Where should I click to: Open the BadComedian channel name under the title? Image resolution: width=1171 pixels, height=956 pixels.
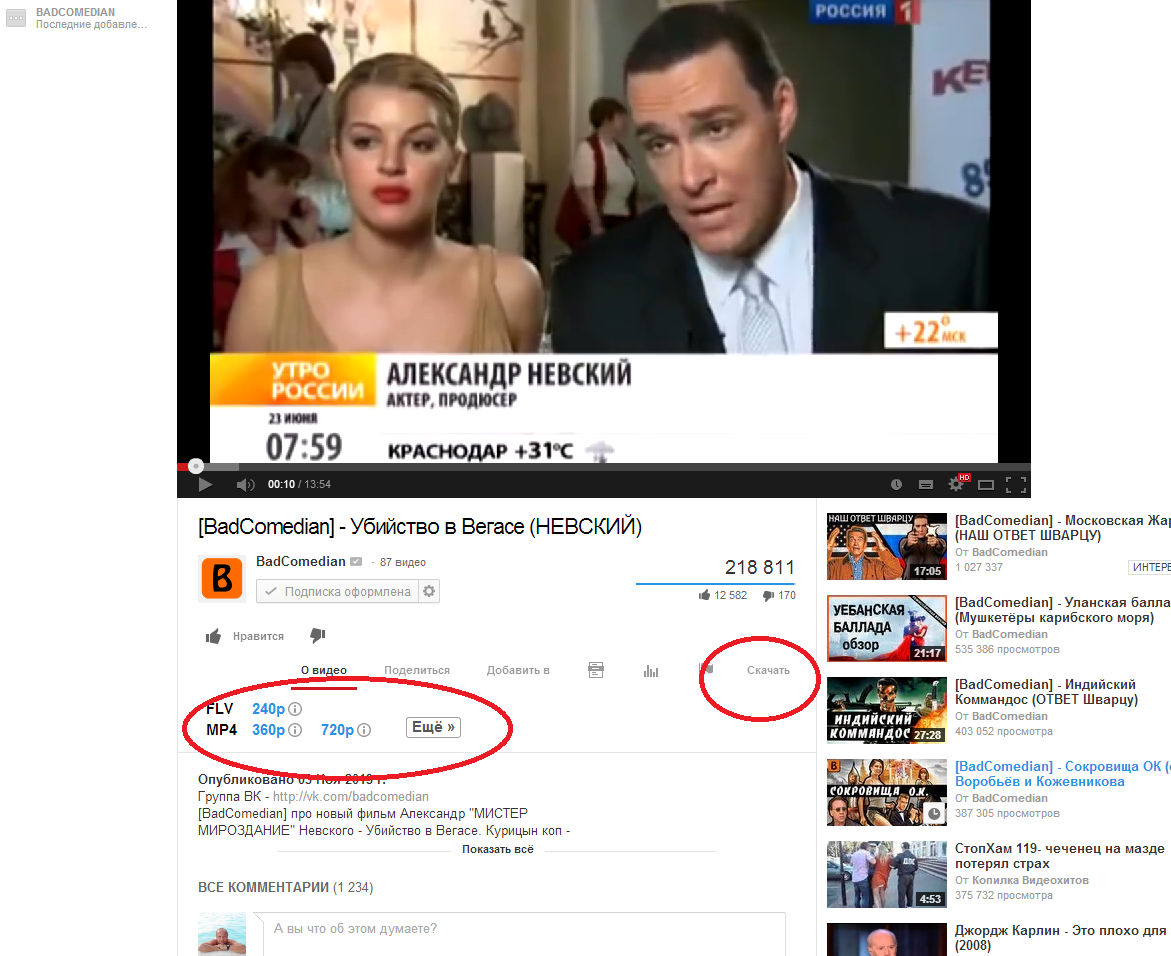[x=301, y=562]
